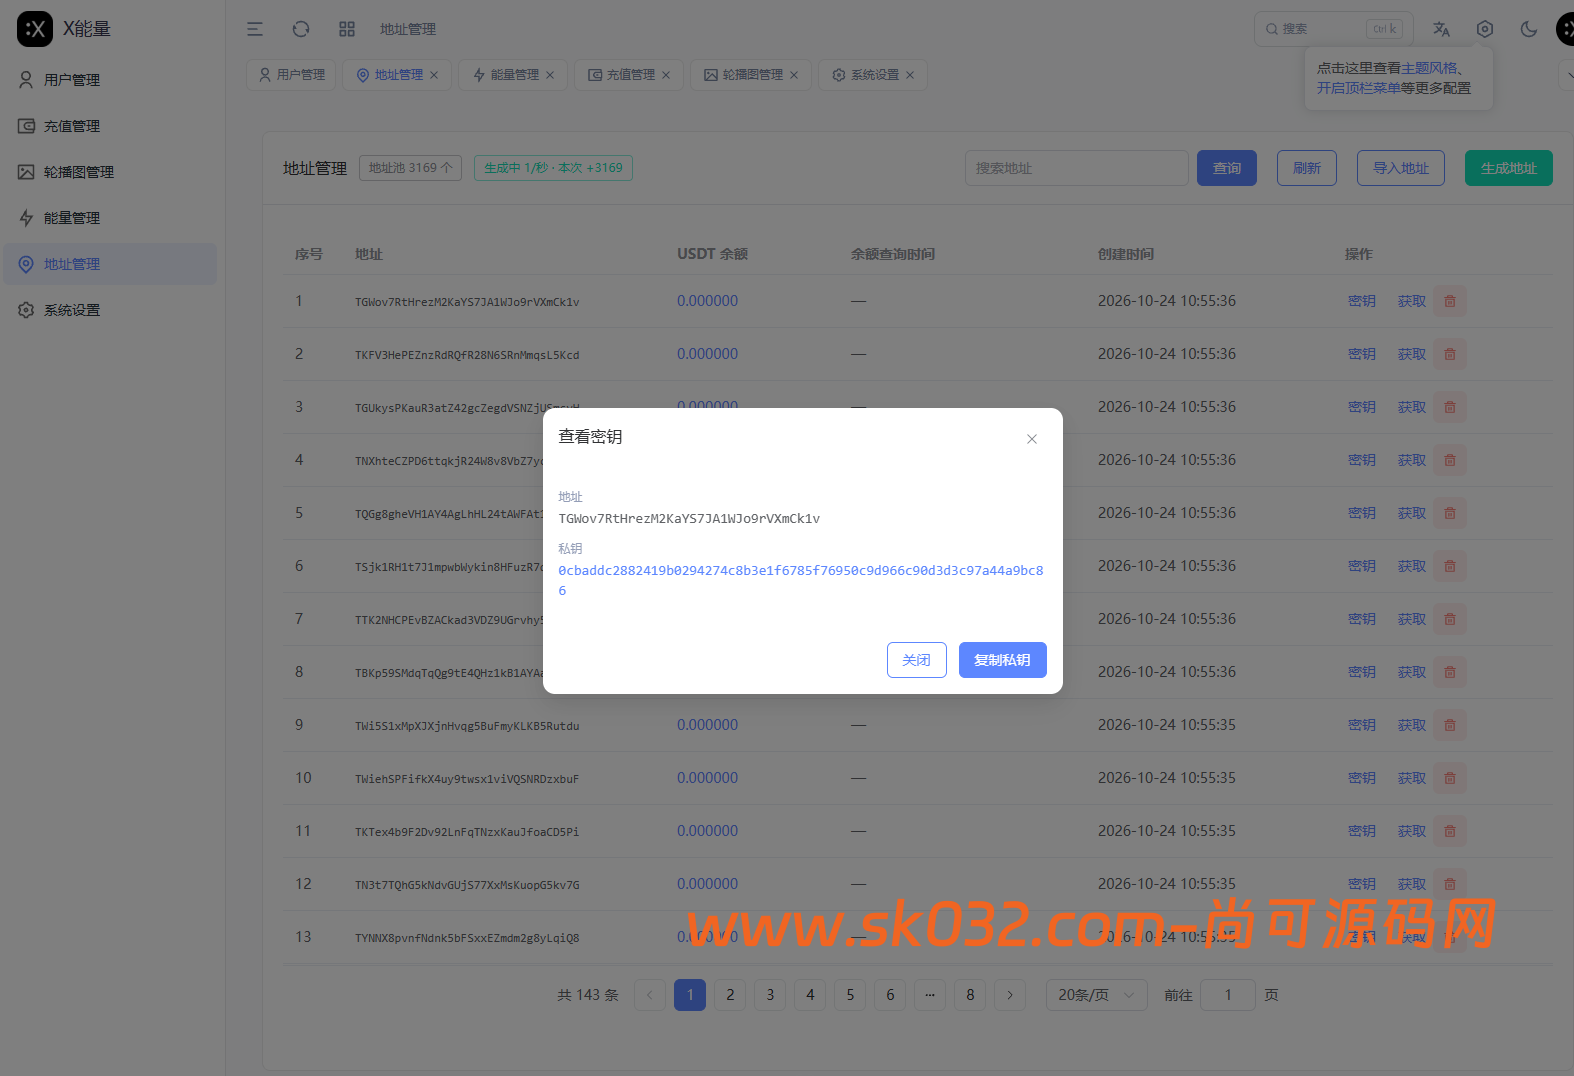The width and height of the screenshot is (1574, 1076).
Task: Delete row 1 with trash icon
Action: 1450,301
